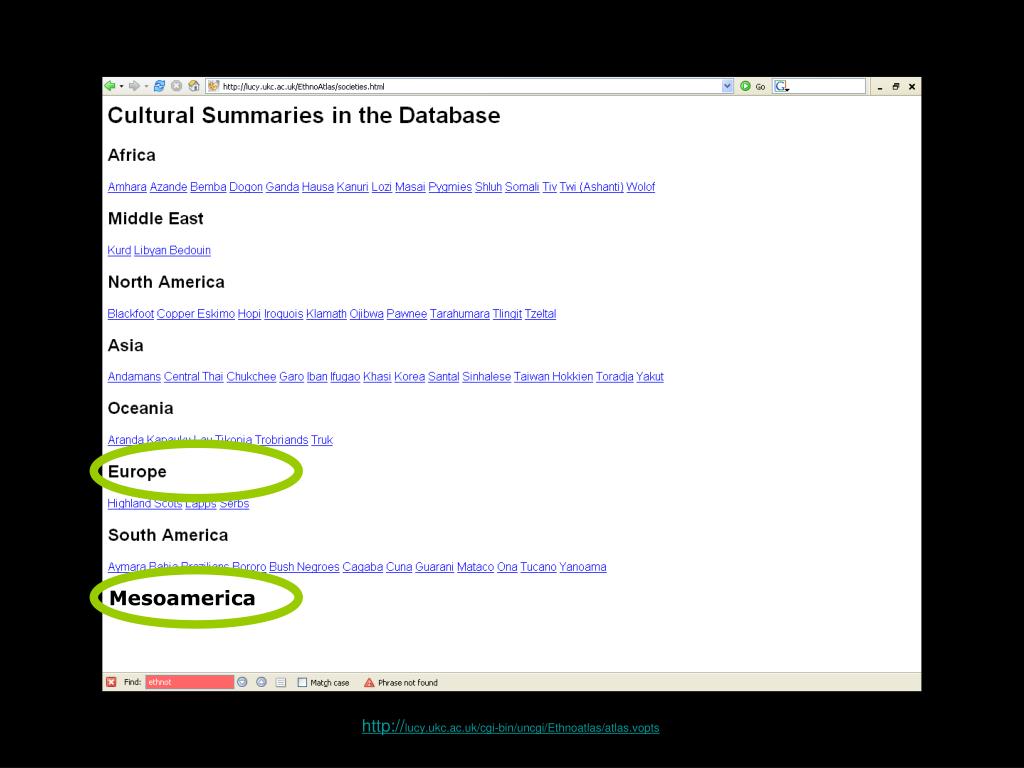
Task: Click the site favicon in address bar
Action: pos(213,86)
